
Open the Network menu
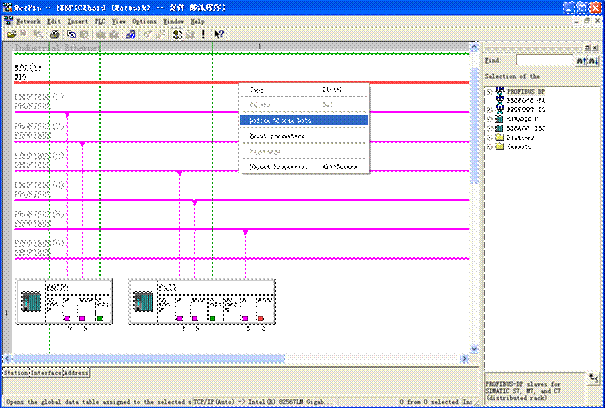pyautogui.click(x=27, y=20)
